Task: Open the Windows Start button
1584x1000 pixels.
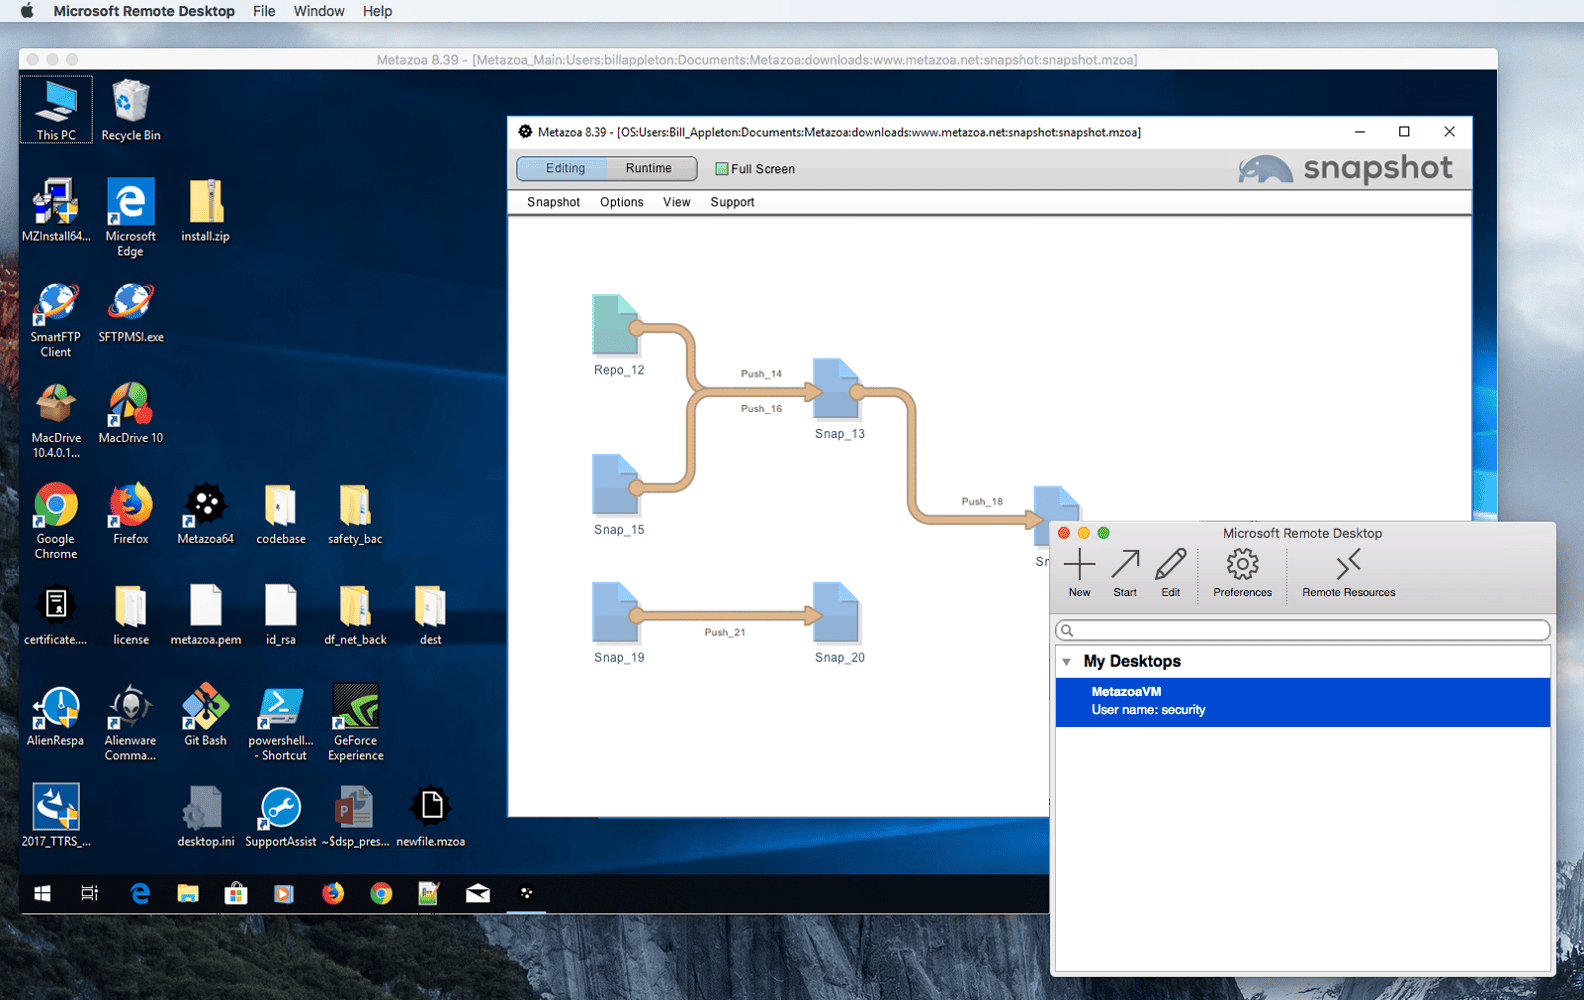Action: click(42, 894)
